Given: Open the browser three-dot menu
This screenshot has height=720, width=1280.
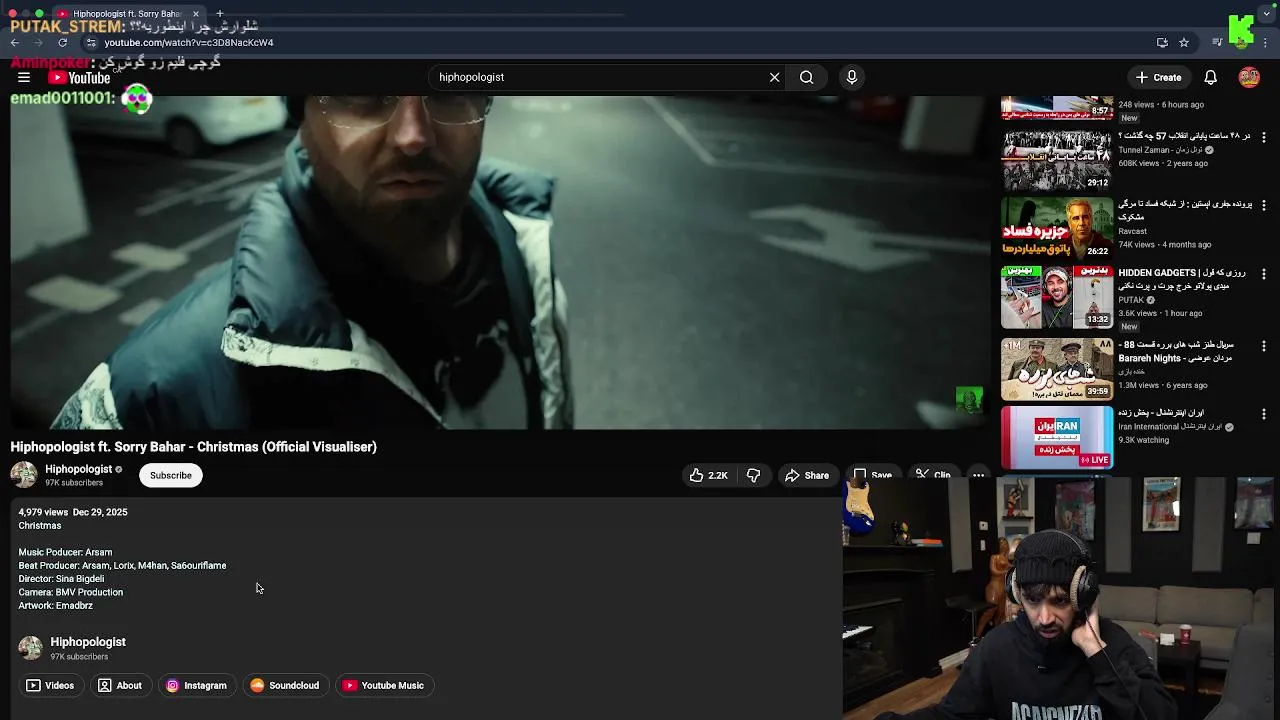Looking at the screenshot, I should [x=1266, y=42].
